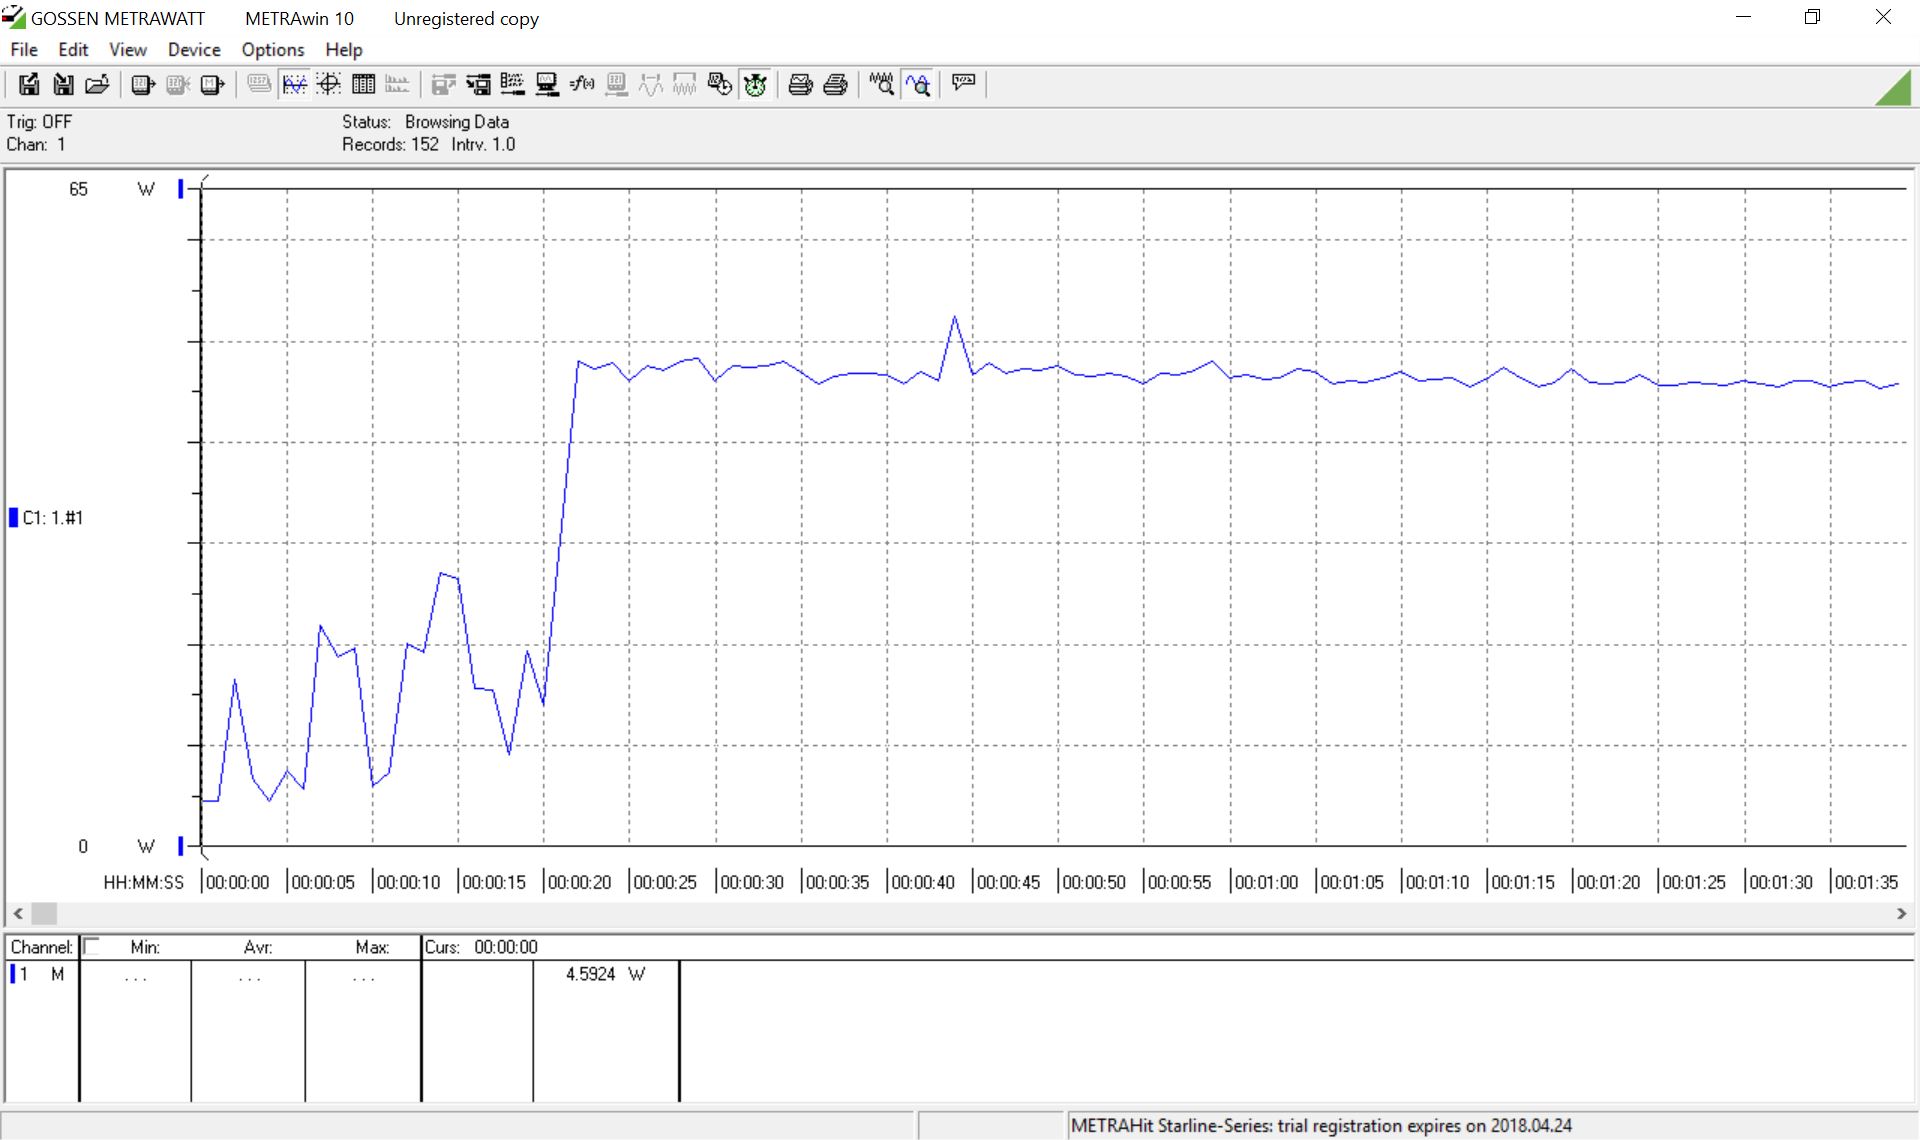Select channel 1 row in bottom table

(x=40, y=974)
